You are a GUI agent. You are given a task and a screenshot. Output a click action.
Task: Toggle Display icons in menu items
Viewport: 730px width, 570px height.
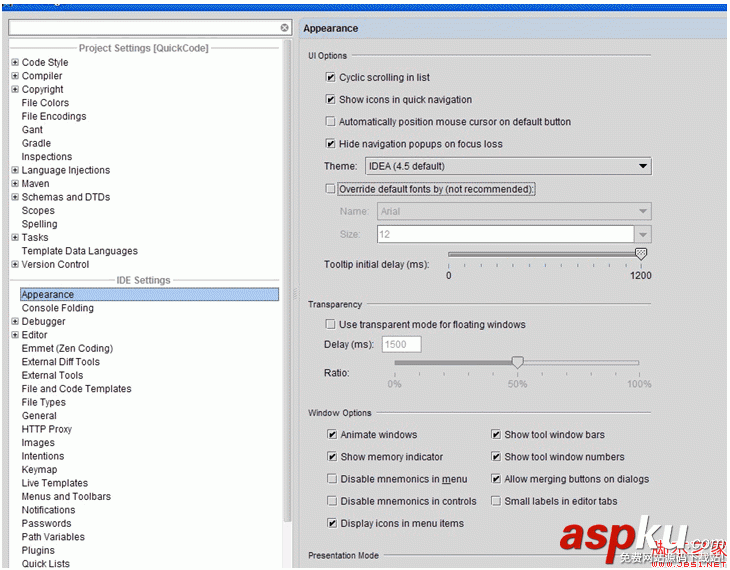[x=332, y=523]
